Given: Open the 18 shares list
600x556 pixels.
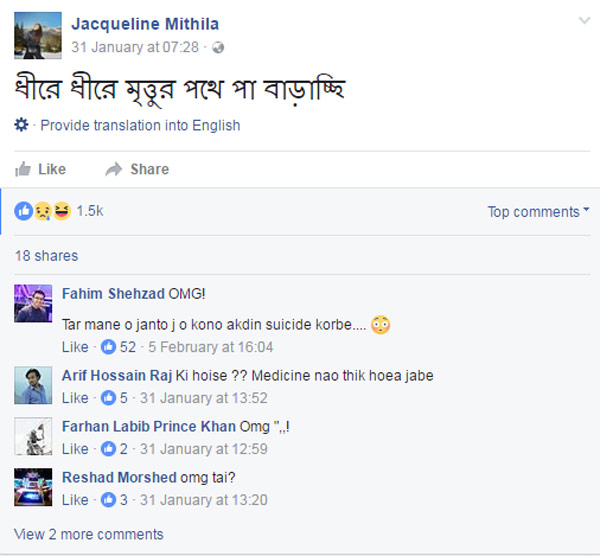Looking at the screenshot, I should [46, 256].
